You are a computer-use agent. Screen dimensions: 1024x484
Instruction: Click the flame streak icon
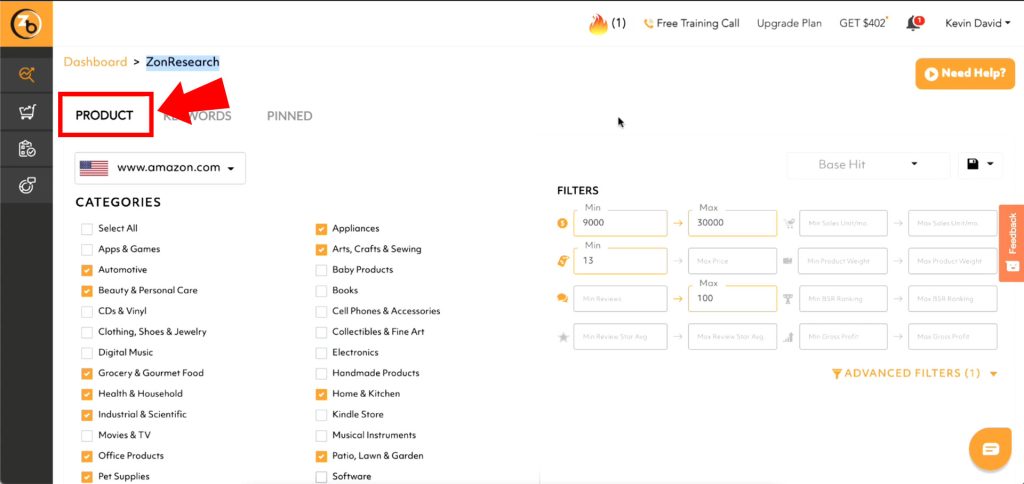click(598, 23)
